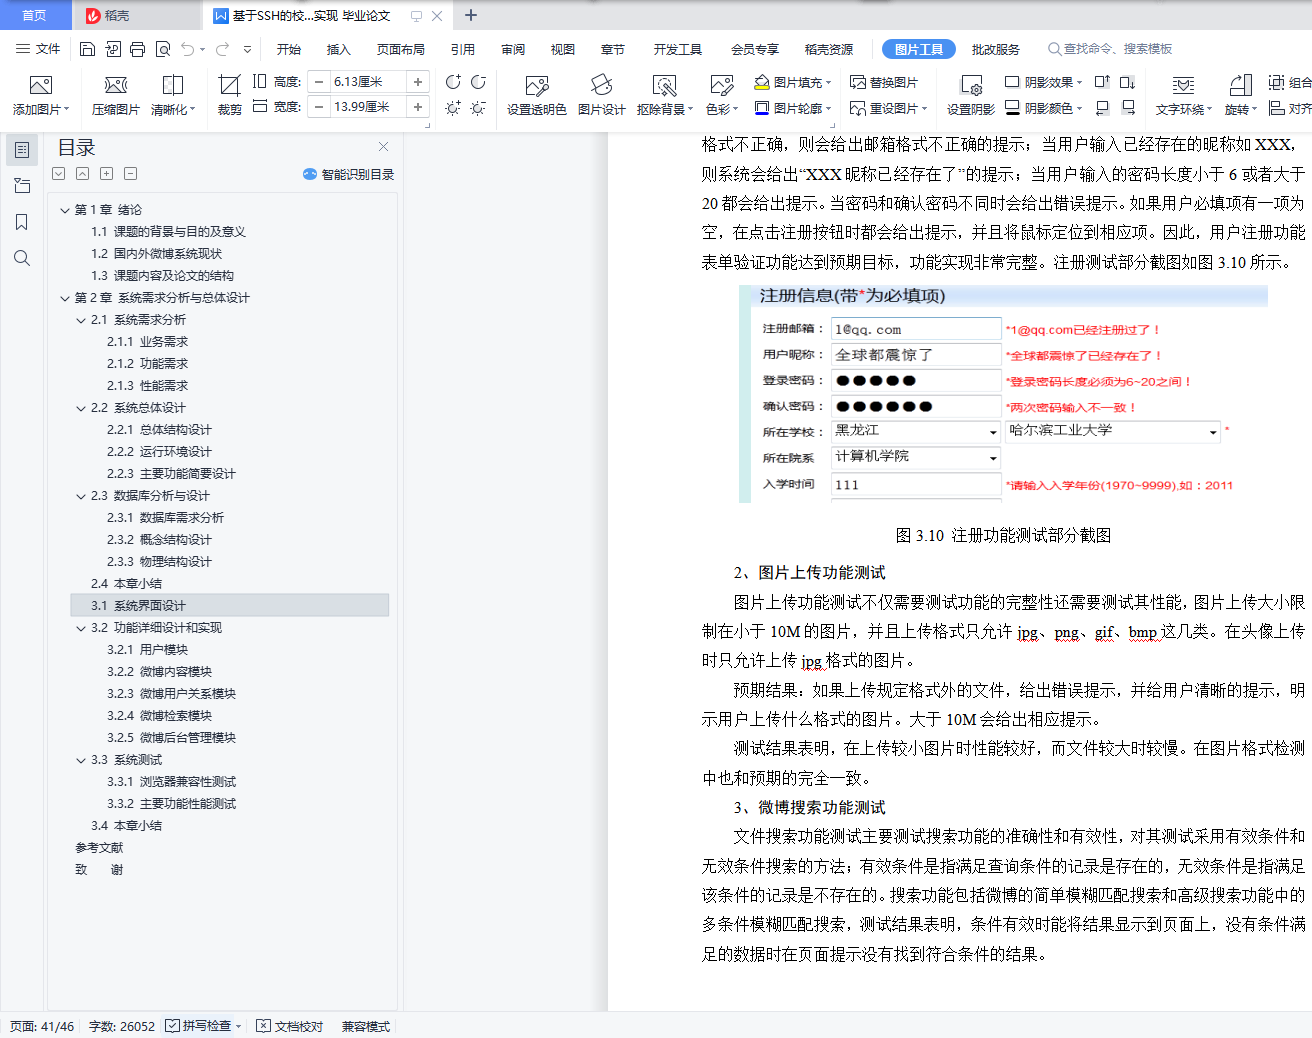This screenshot has width=1312, height=1038.
Task: Open 阴影颜色 shadow color picker
Action: tap(1043, 108)
